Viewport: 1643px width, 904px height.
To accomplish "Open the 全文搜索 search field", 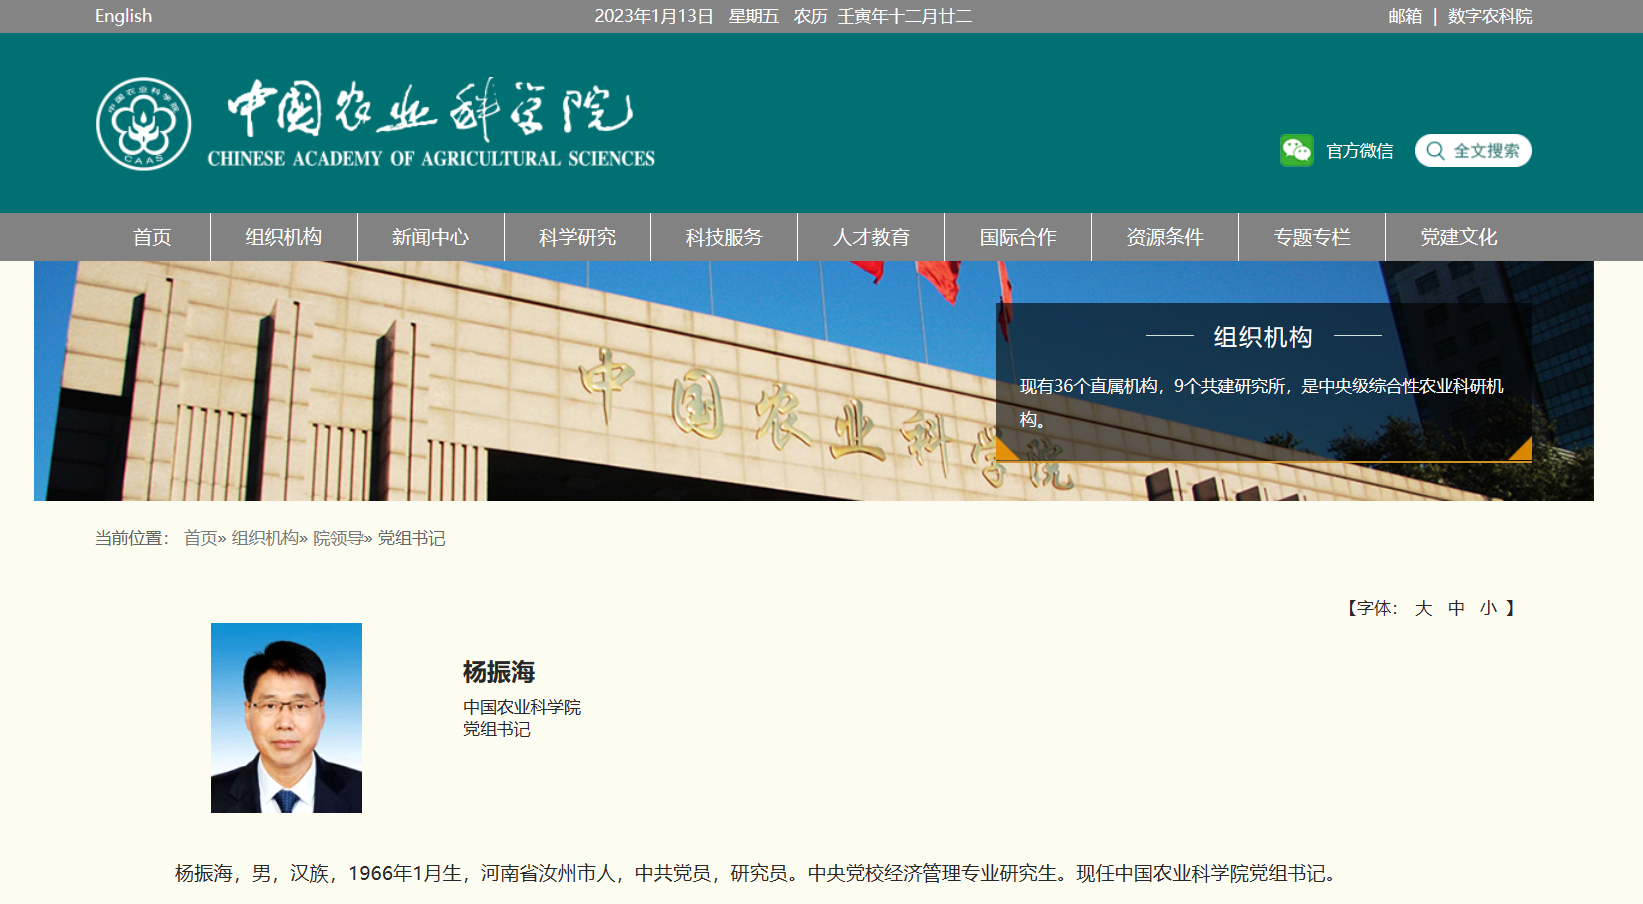I will tap(1486, 151).
